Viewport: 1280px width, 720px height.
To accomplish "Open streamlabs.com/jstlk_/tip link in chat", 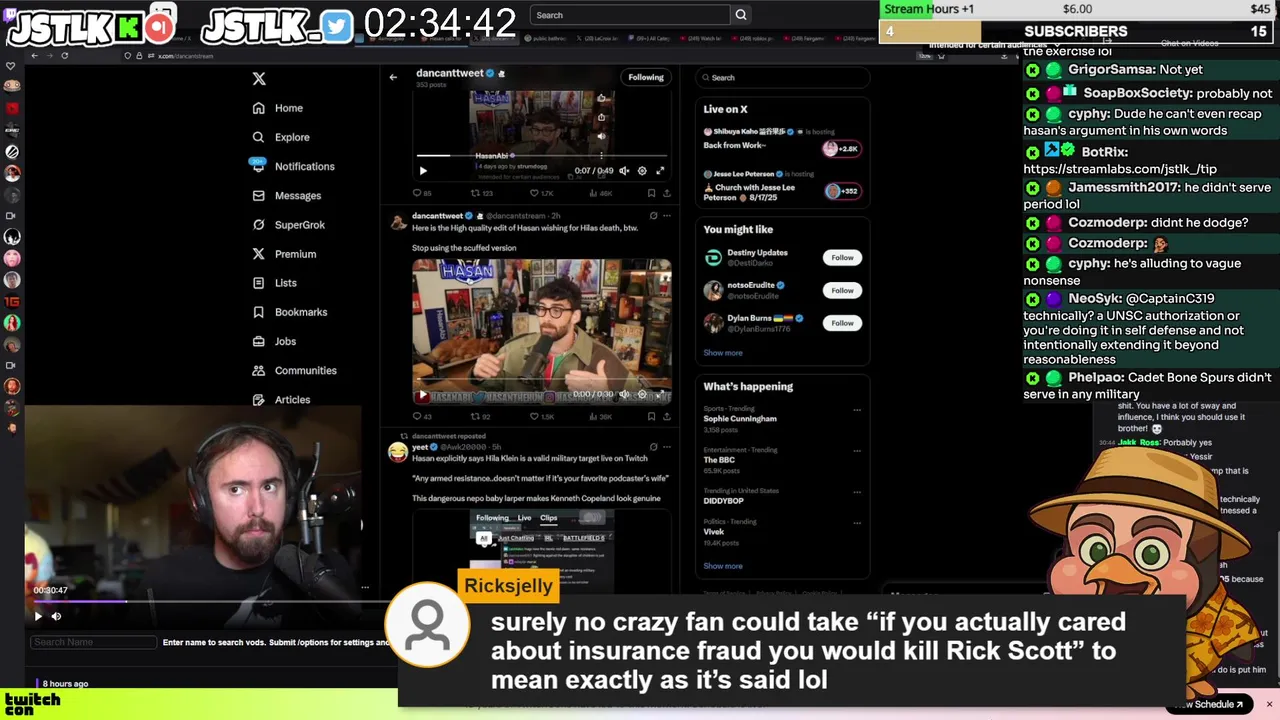I will pos(1120,169).
